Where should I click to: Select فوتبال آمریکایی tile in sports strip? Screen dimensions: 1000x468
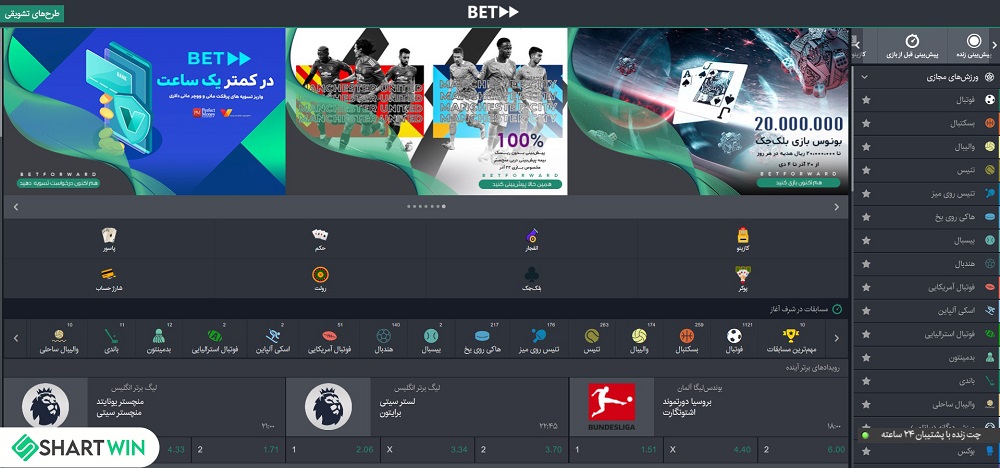coord(329,339)
